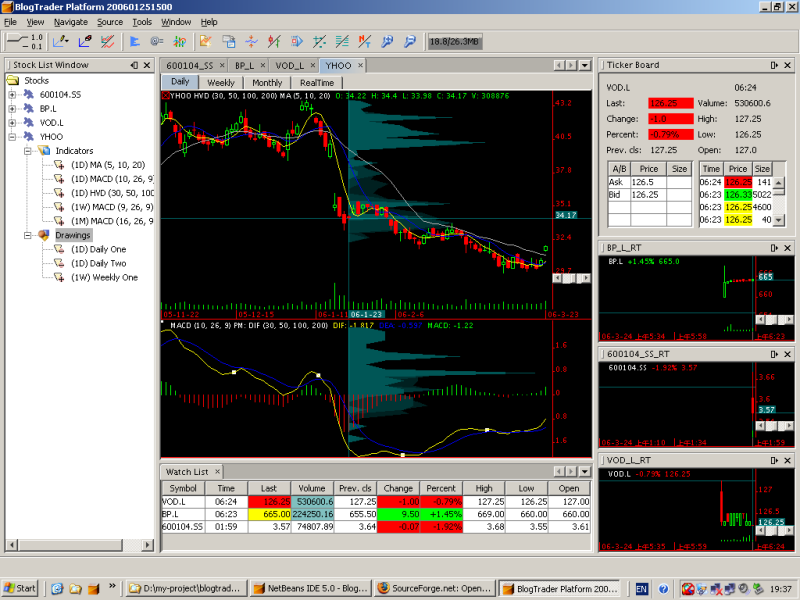
Task: Collapse the Indicators tree folder
Action: 28,151
